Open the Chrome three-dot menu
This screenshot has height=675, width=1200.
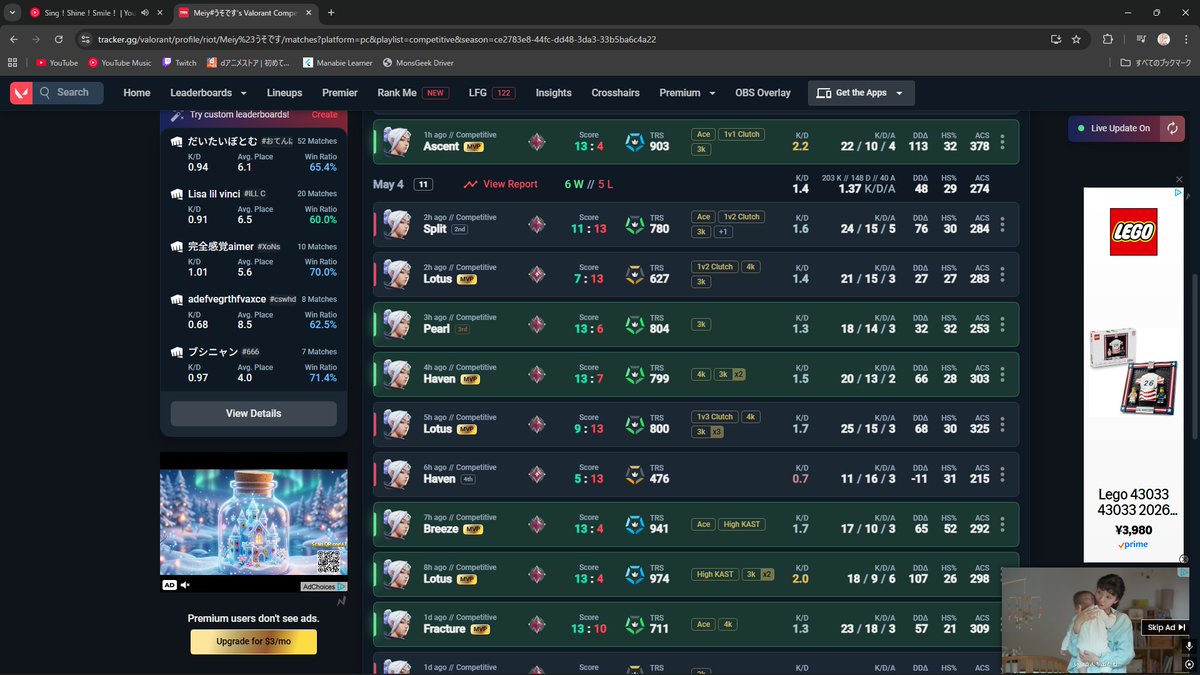tap(1187, 39)
